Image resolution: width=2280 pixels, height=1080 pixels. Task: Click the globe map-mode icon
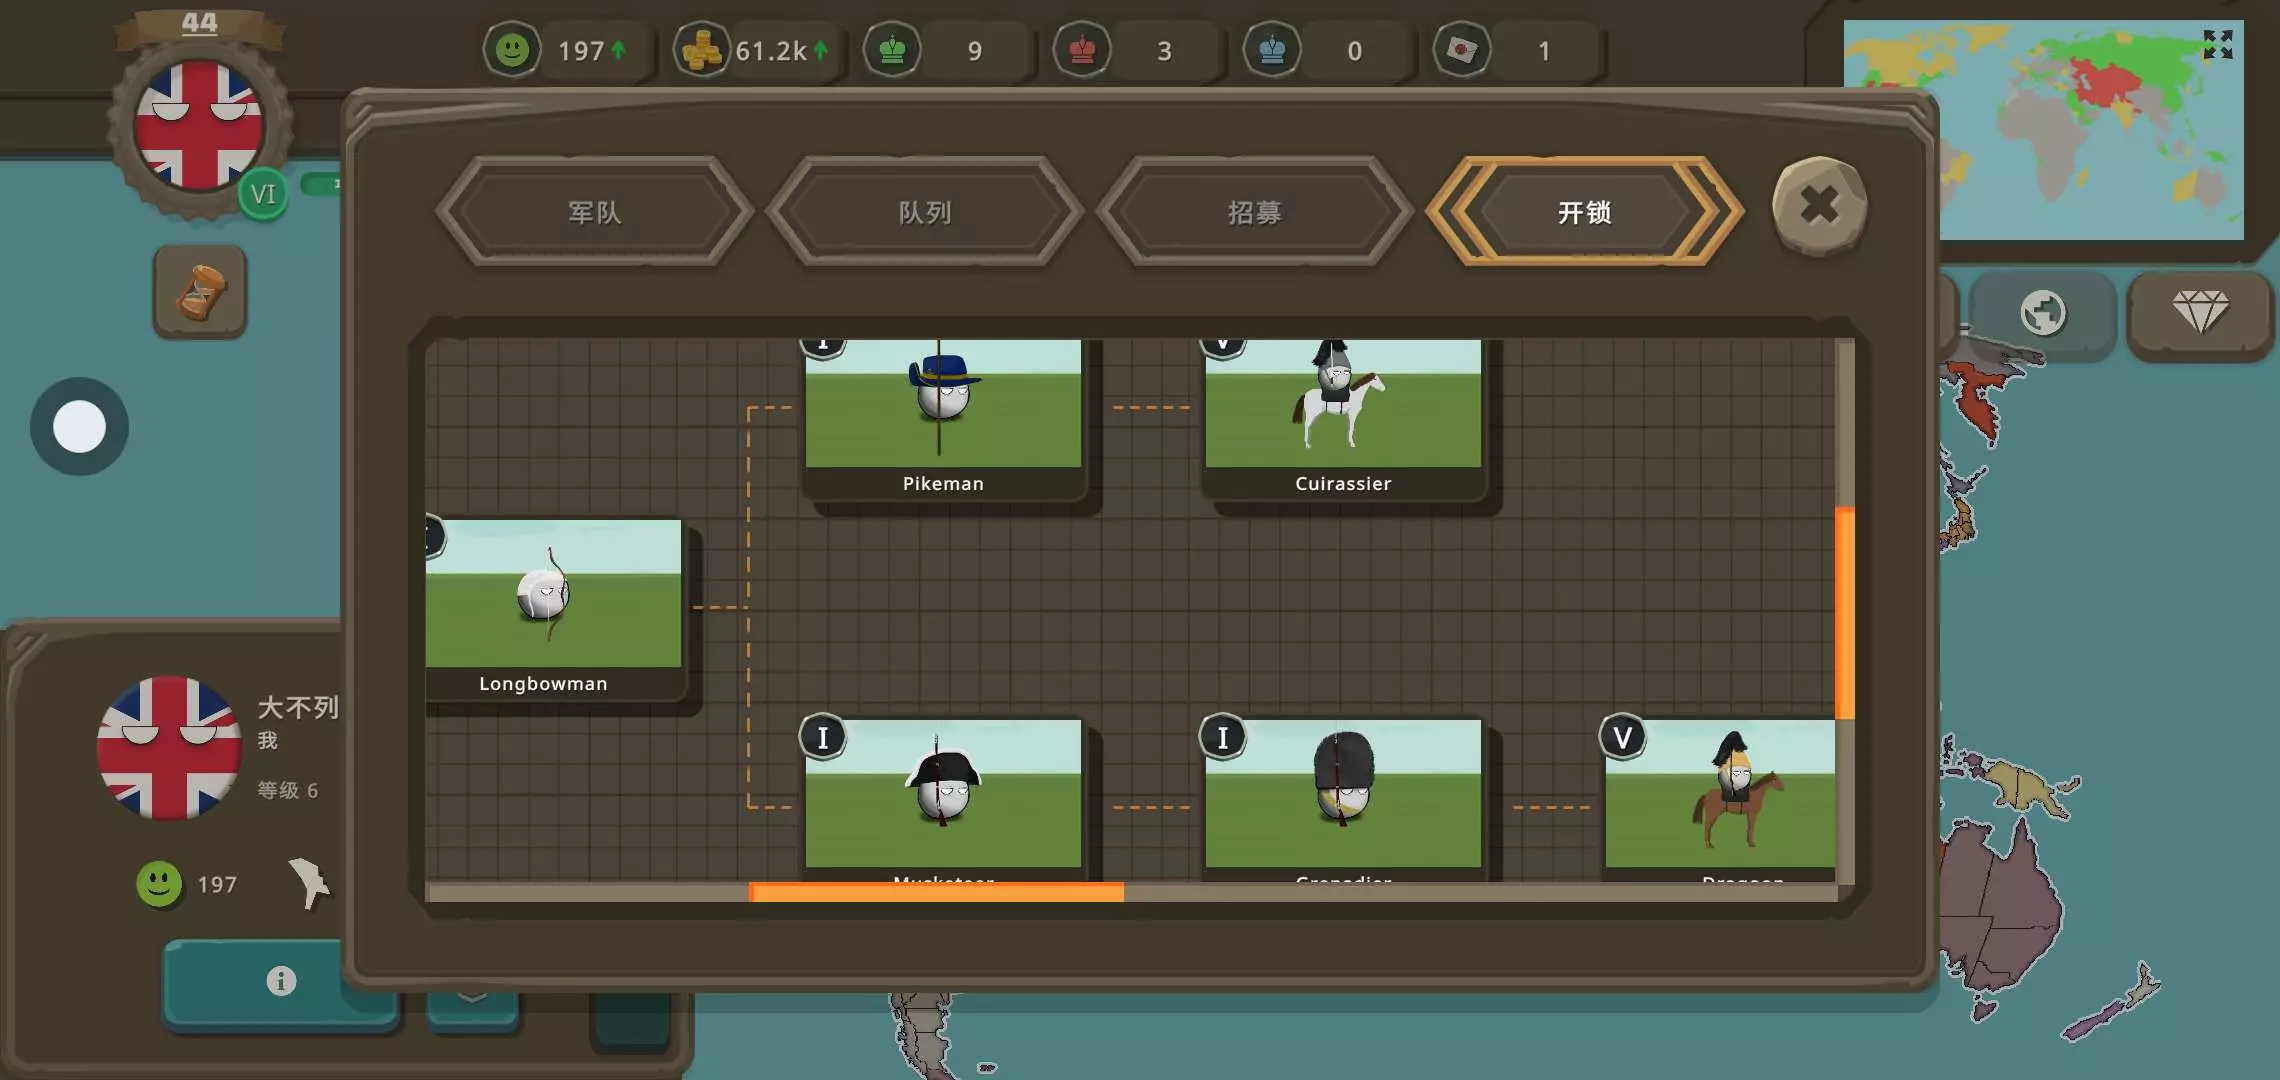pos(2042,313)
